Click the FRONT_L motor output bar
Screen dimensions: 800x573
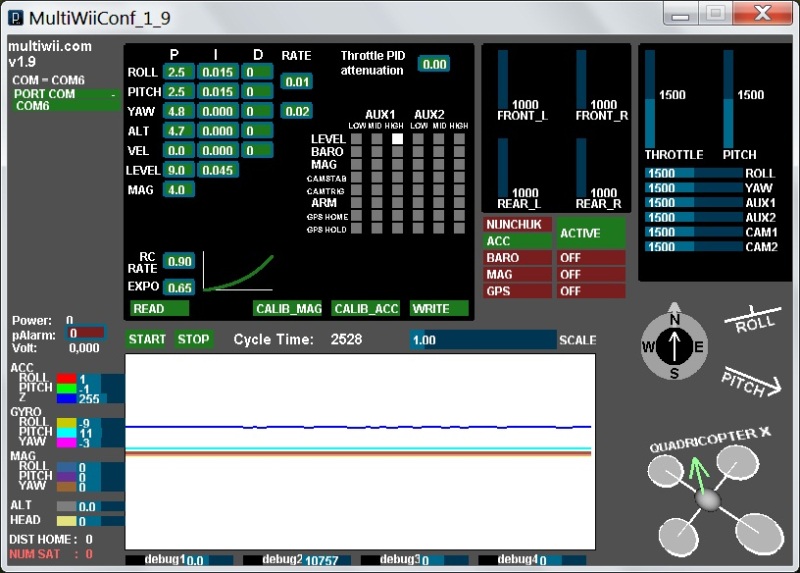tap(503, 79)
